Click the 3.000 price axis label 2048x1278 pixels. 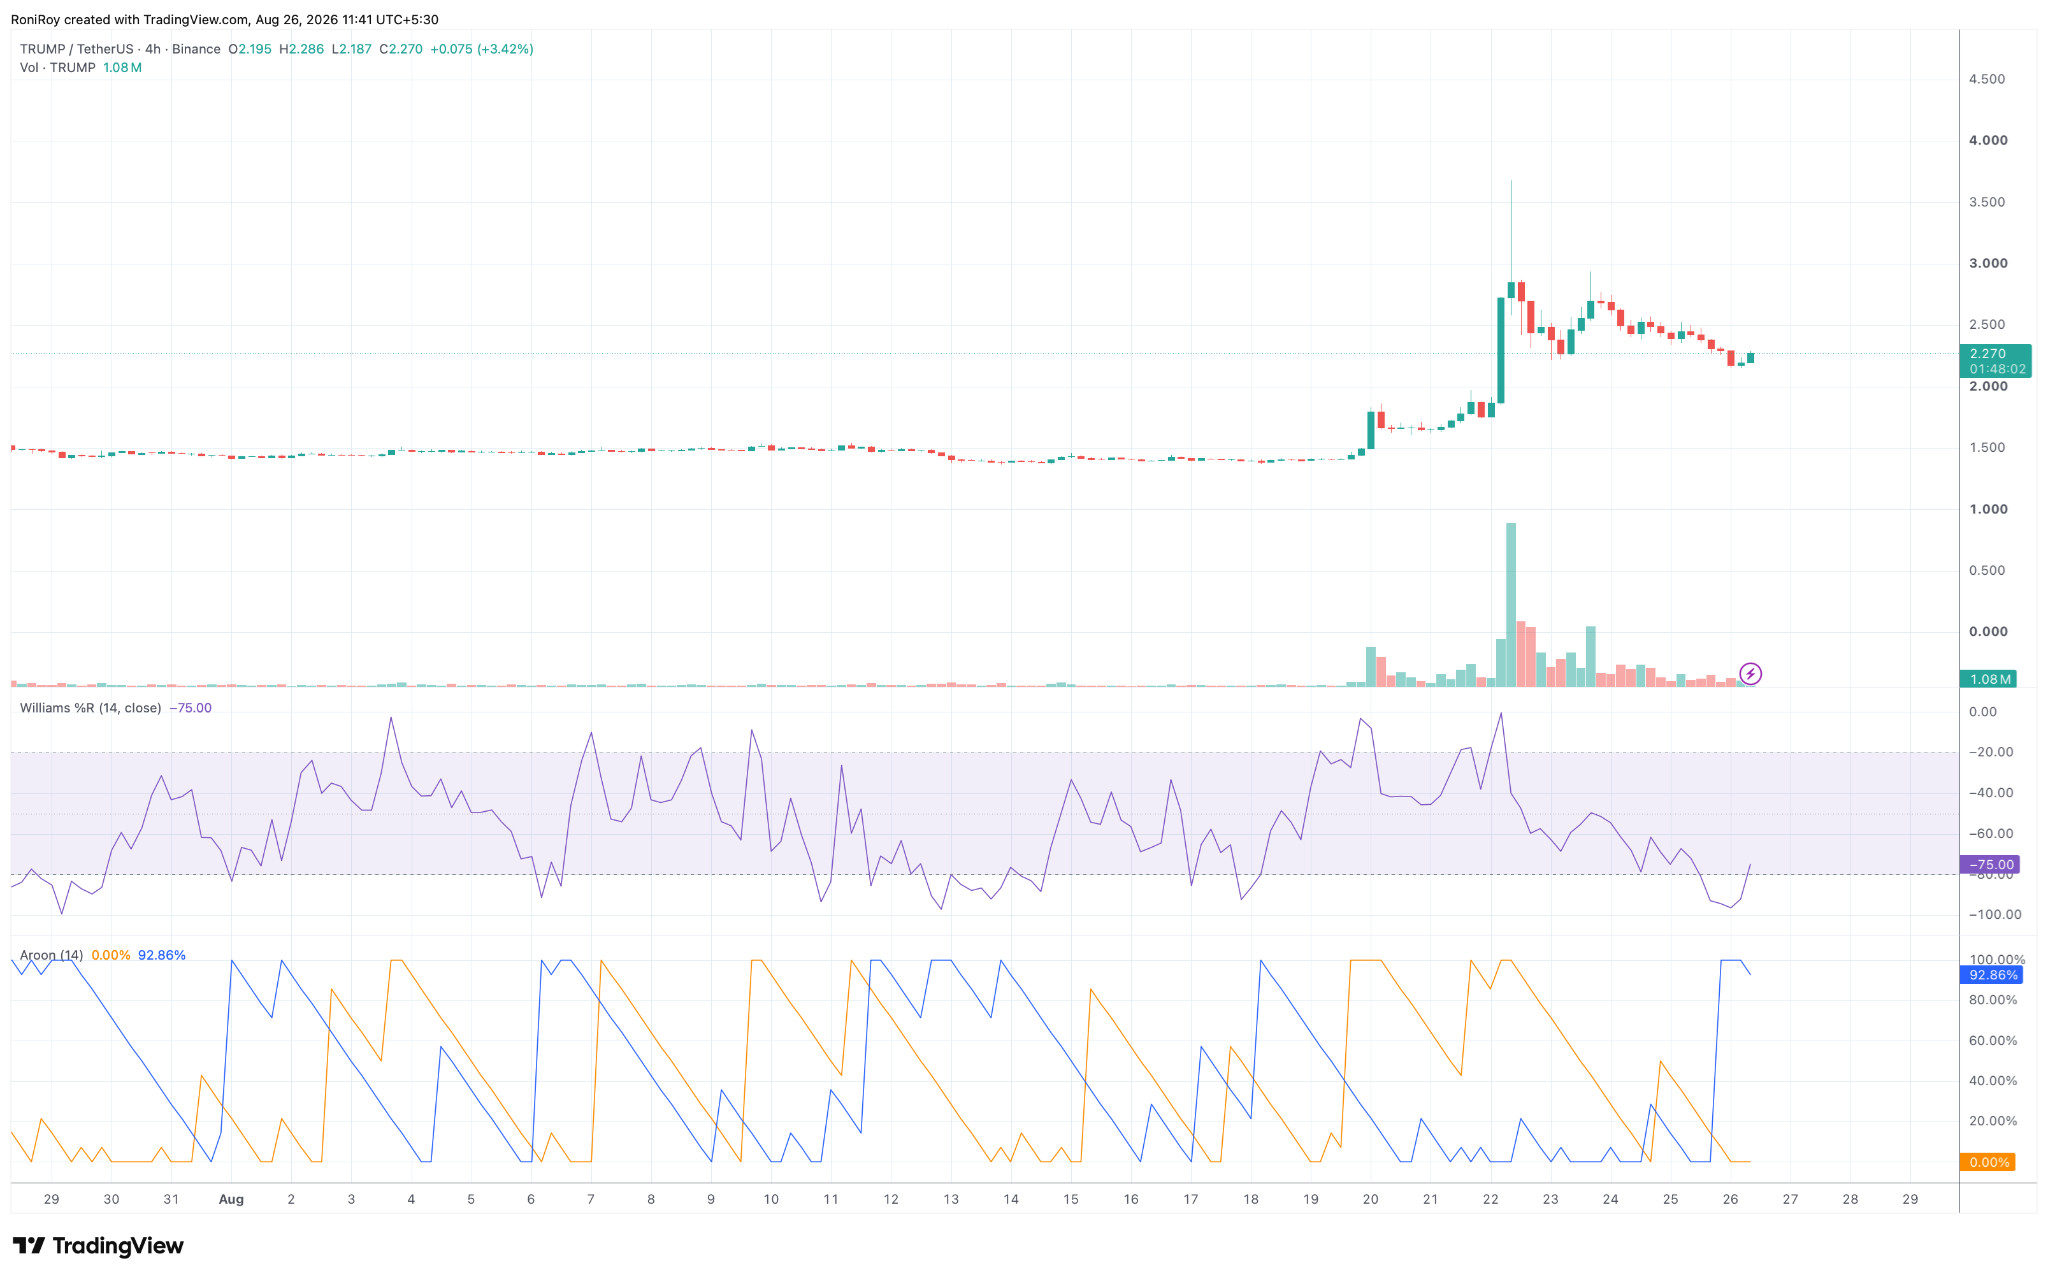pos(1988,263)
